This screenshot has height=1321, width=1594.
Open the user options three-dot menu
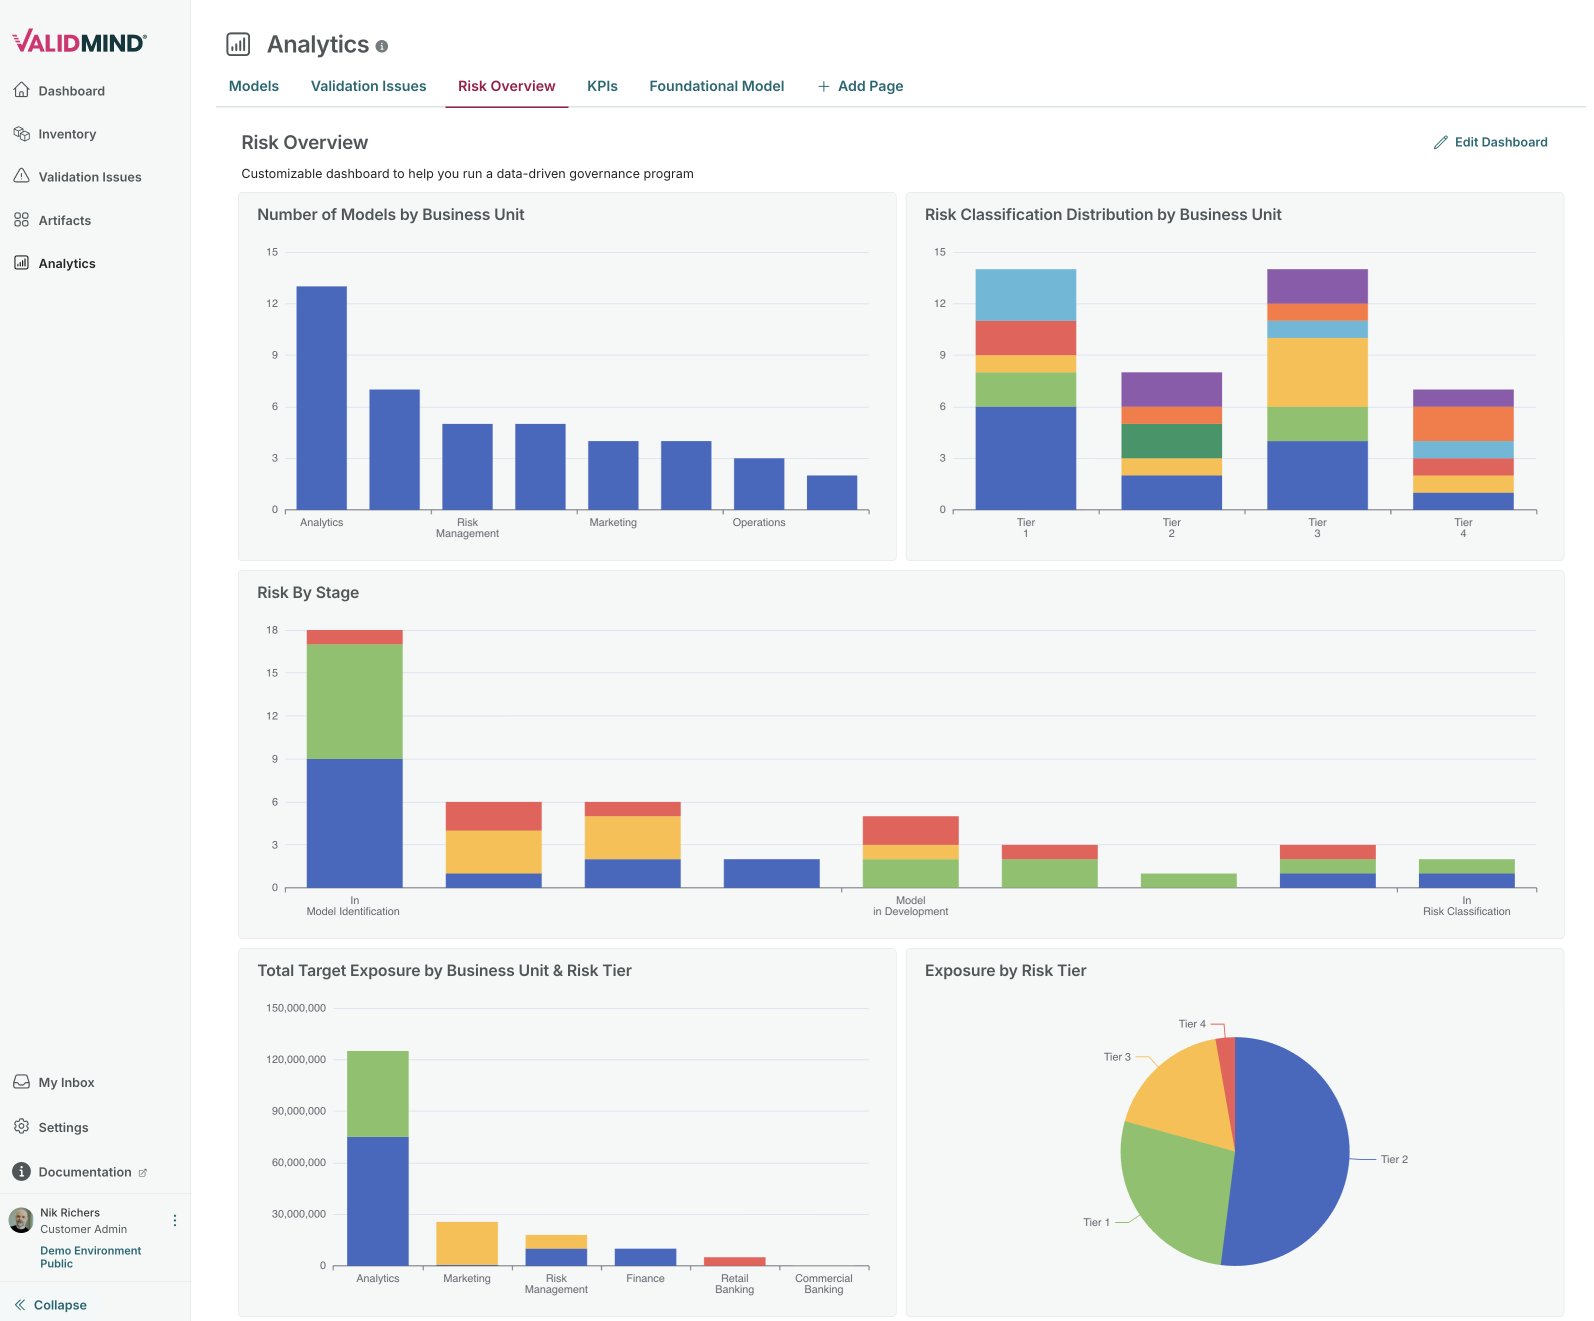tap(175, 1220)
